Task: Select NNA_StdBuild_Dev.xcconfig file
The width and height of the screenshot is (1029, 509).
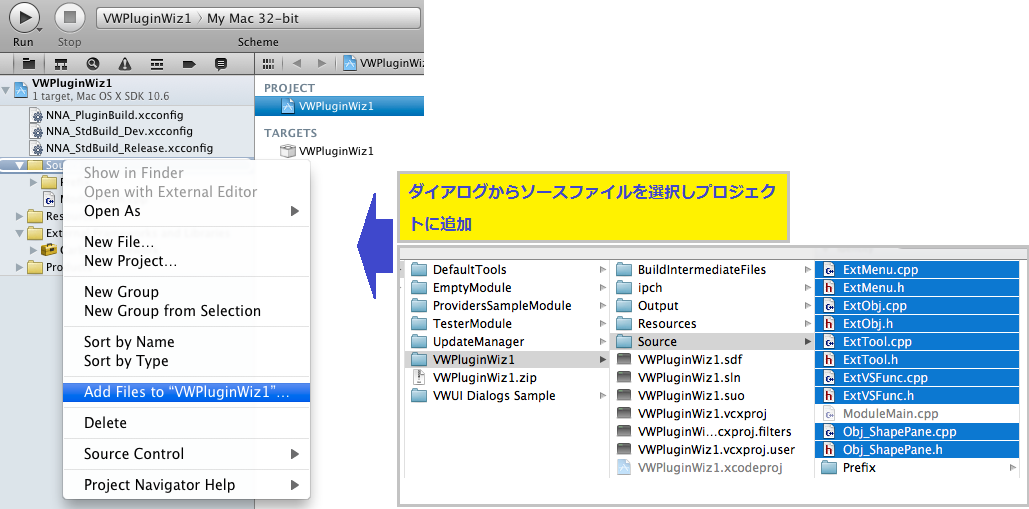Action: tap(119, 131)
